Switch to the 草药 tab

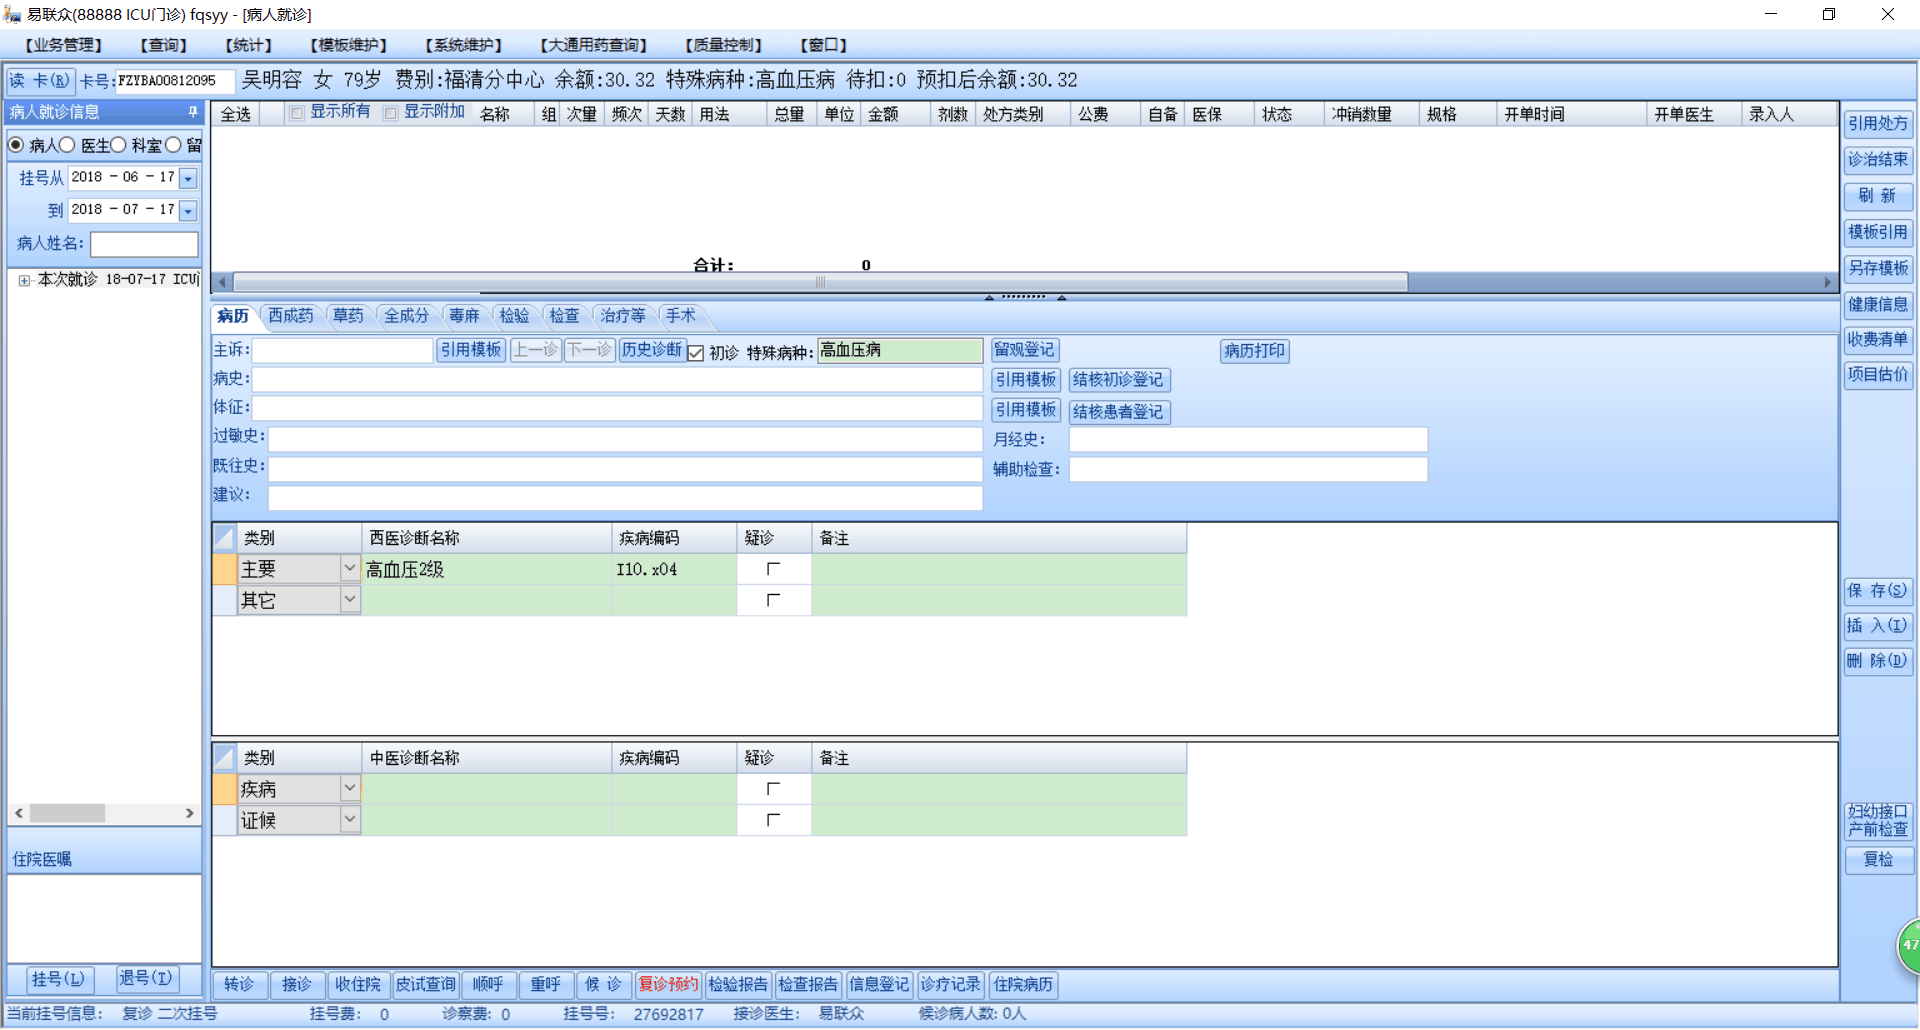tap(348, 316)
